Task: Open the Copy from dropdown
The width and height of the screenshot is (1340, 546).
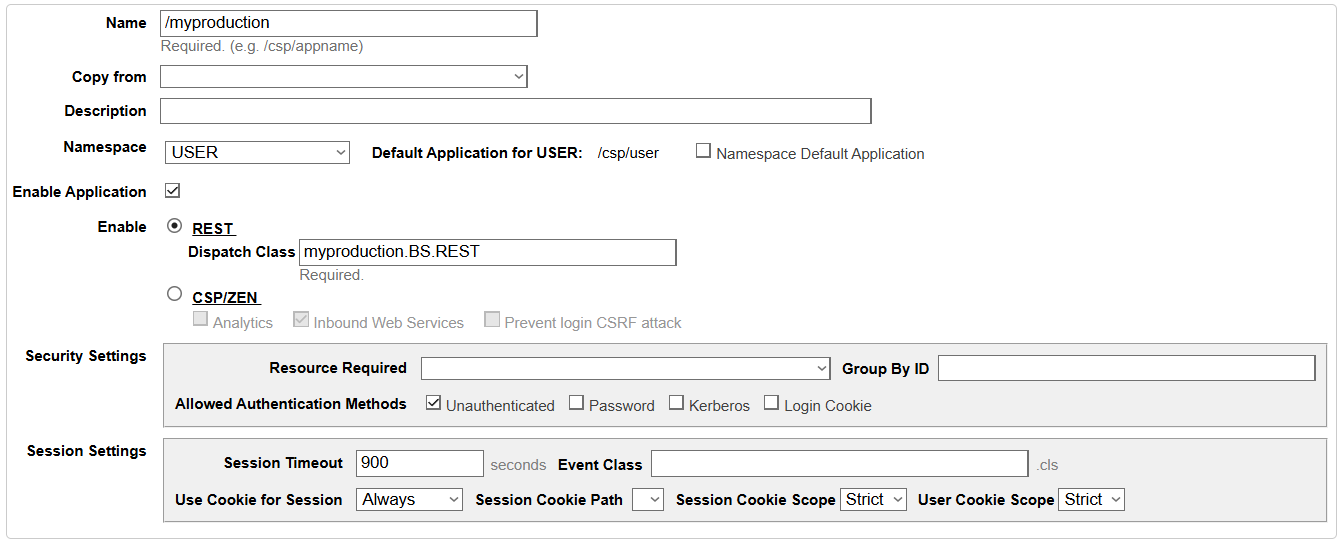Action: click(343, 77)
